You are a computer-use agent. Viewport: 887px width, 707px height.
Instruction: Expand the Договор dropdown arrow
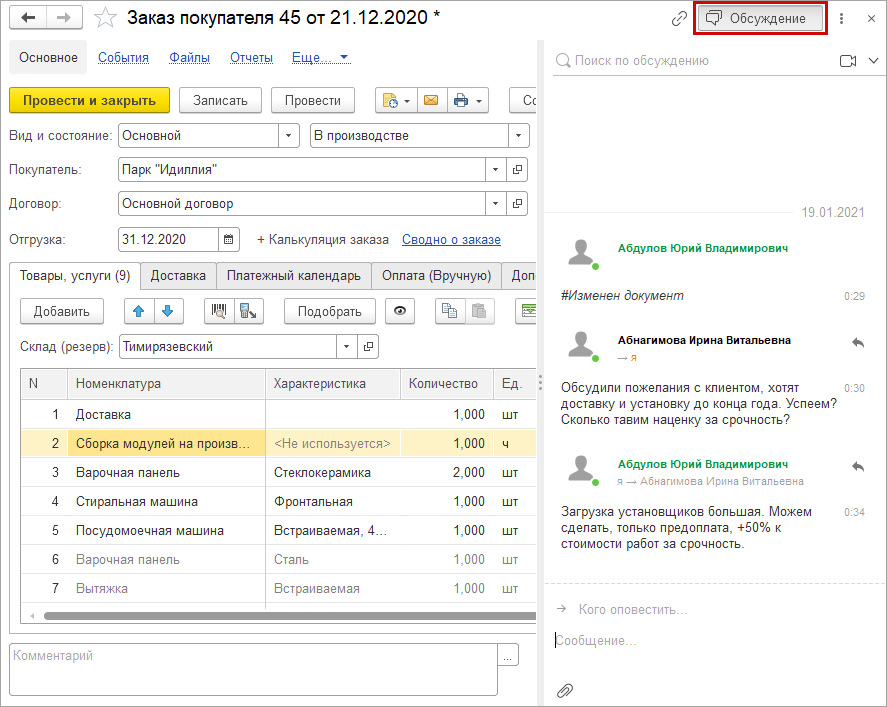(496, 204)
